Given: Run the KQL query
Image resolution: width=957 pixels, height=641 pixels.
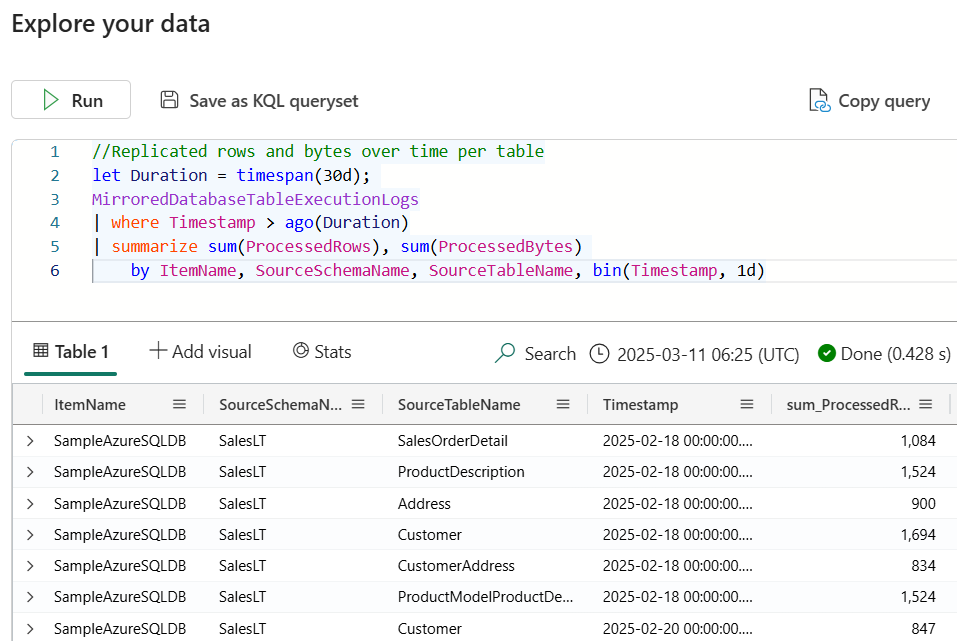Looking at the screenshot, I should point(71,100).
